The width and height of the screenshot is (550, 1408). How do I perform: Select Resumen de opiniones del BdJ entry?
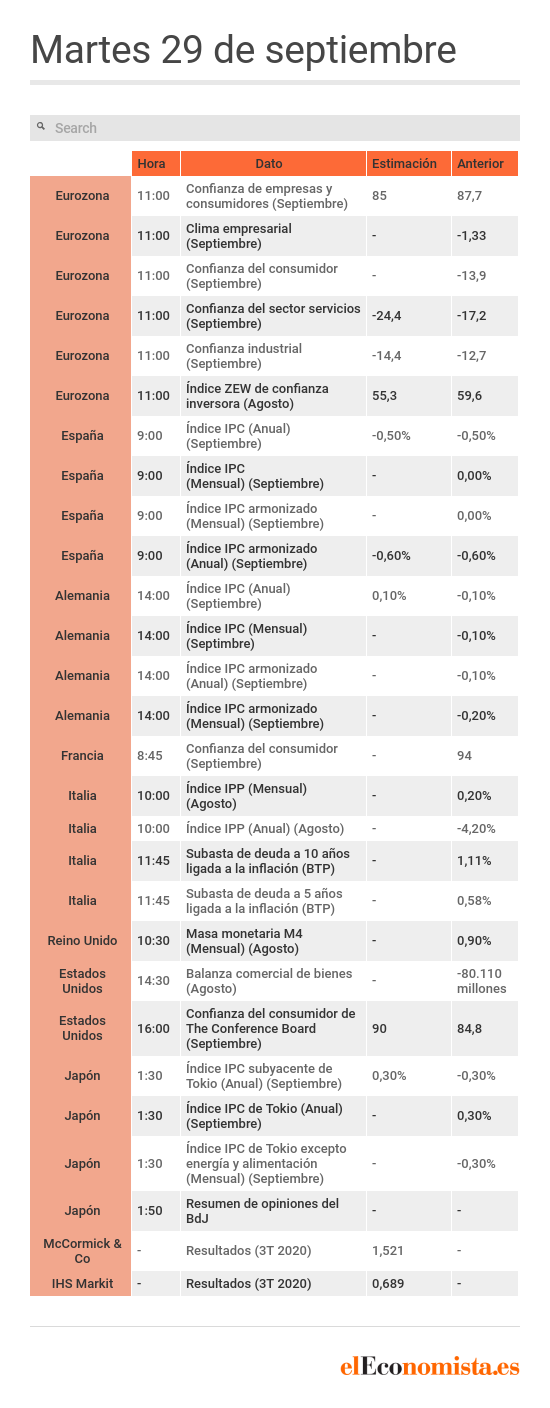pos(262,1211)
